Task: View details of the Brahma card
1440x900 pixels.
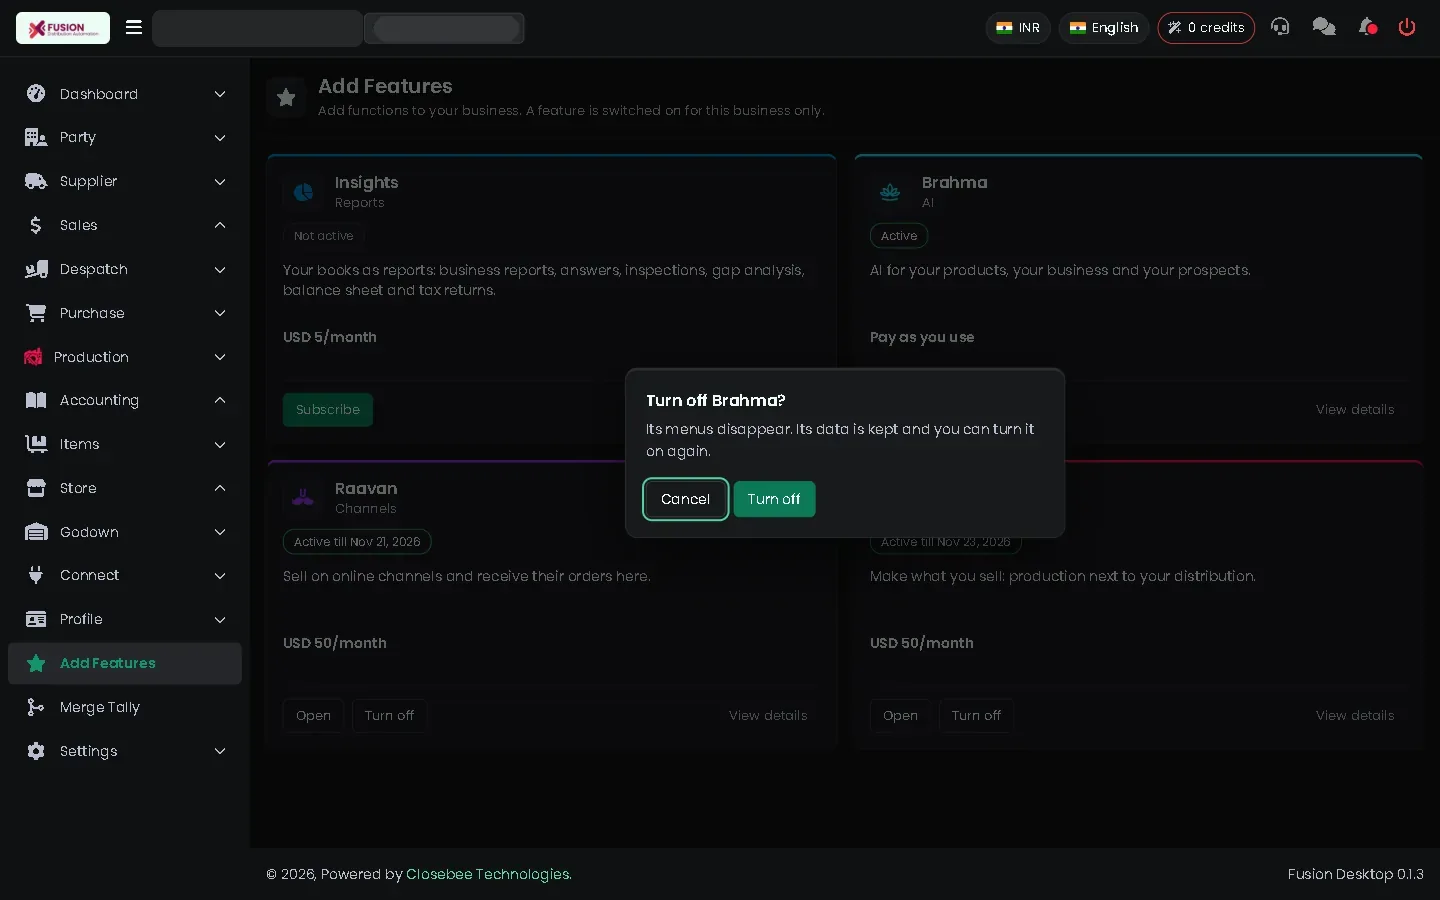Action: tap(1355, 410)
